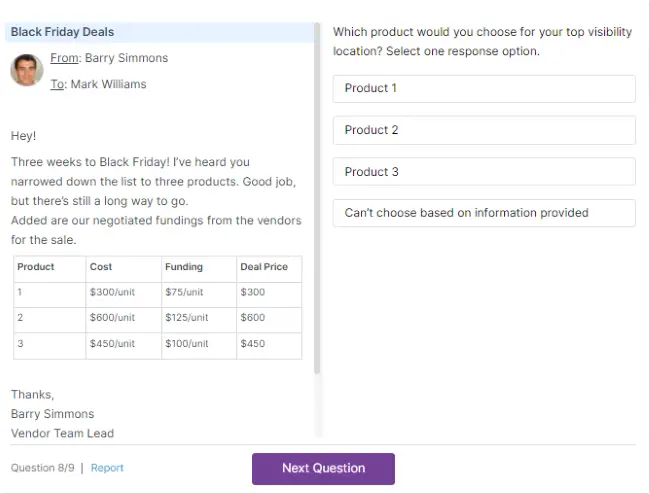Click the Product column header
The width and height of the screenshot is (650, 494).
point(36,267)
